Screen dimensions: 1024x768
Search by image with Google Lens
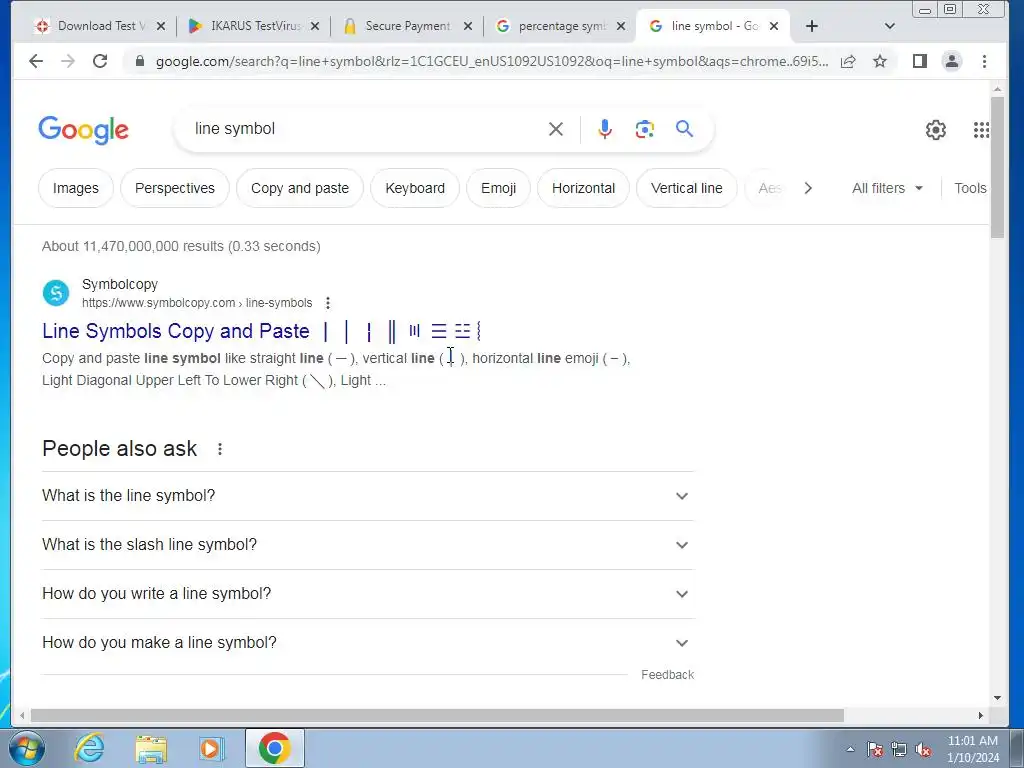[645, 129]
